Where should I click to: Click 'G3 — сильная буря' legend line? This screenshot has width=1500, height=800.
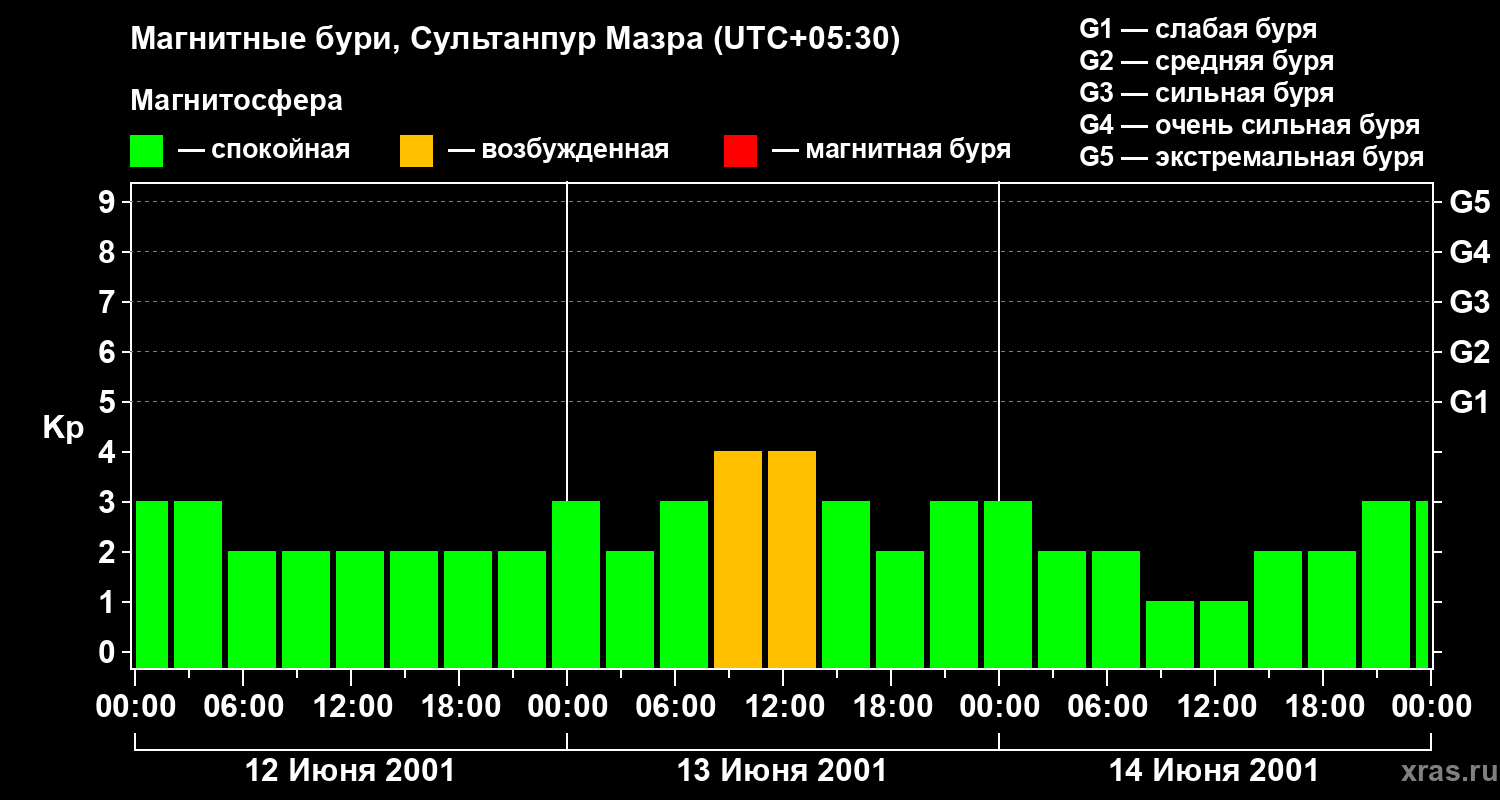(x=1206, y=93)
